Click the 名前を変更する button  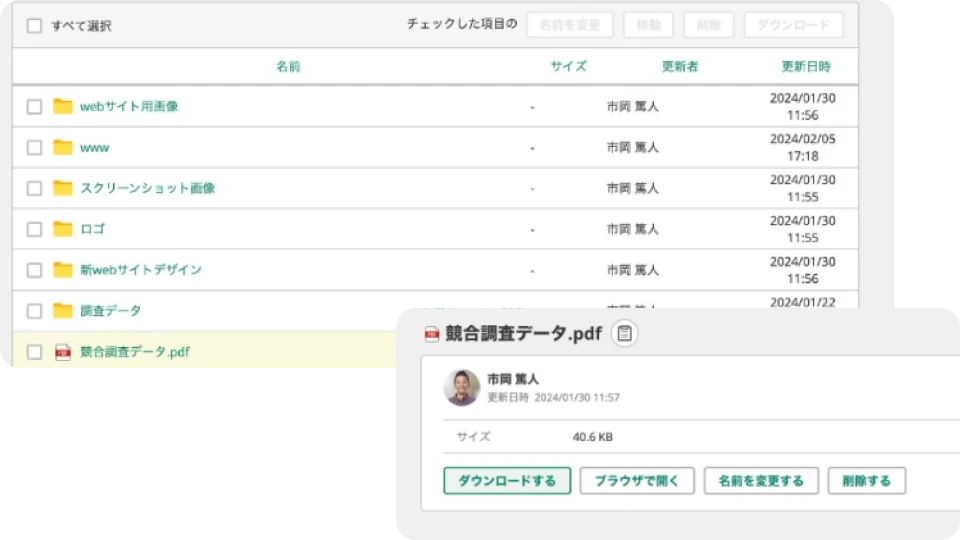click(x=761, y=481)
